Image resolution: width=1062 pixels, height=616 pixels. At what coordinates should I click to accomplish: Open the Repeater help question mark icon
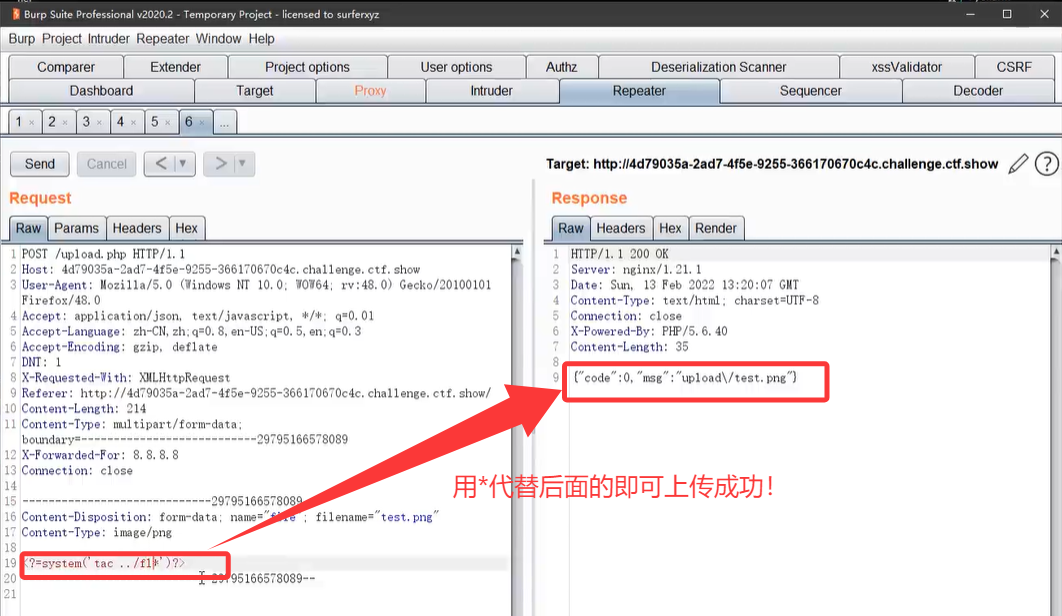1046,164
